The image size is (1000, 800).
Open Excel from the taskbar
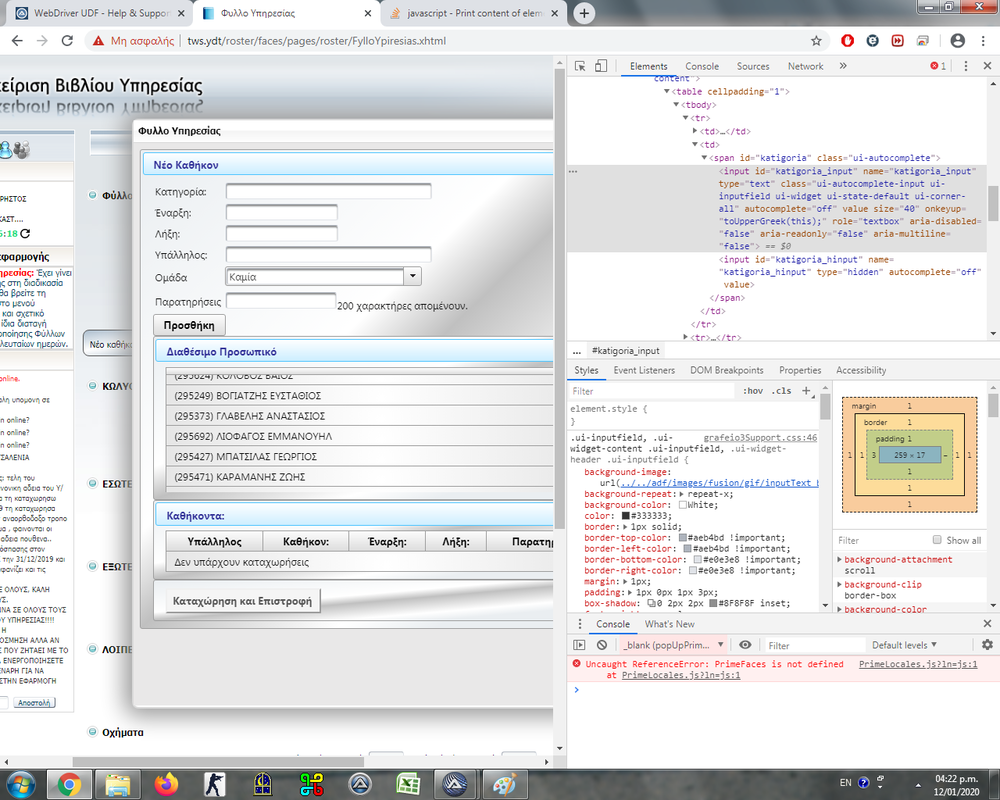[x=408, y=784]
